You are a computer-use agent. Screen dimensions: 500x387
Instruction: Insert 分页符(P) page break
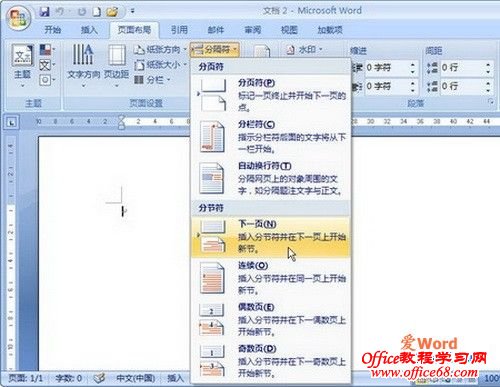271,95
